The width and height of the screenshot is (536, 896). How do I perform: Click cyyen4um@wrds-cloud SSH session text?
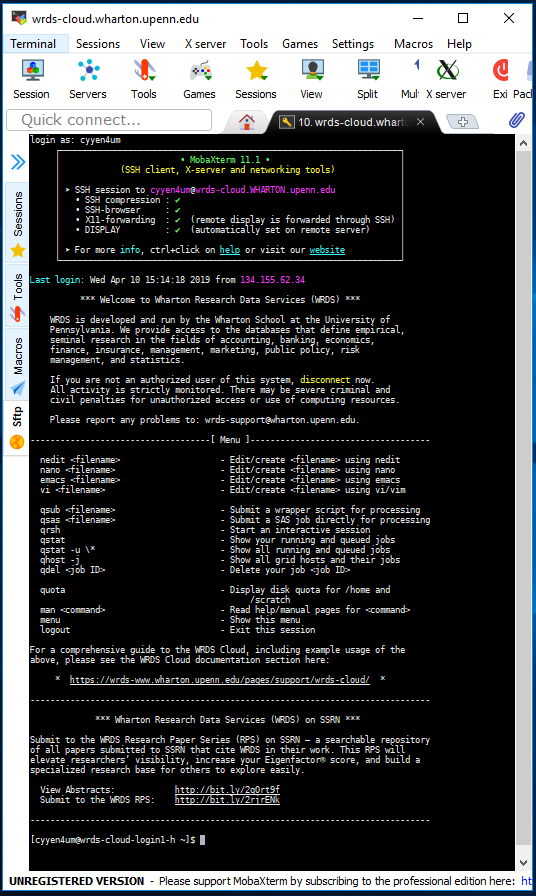(243, 190)
